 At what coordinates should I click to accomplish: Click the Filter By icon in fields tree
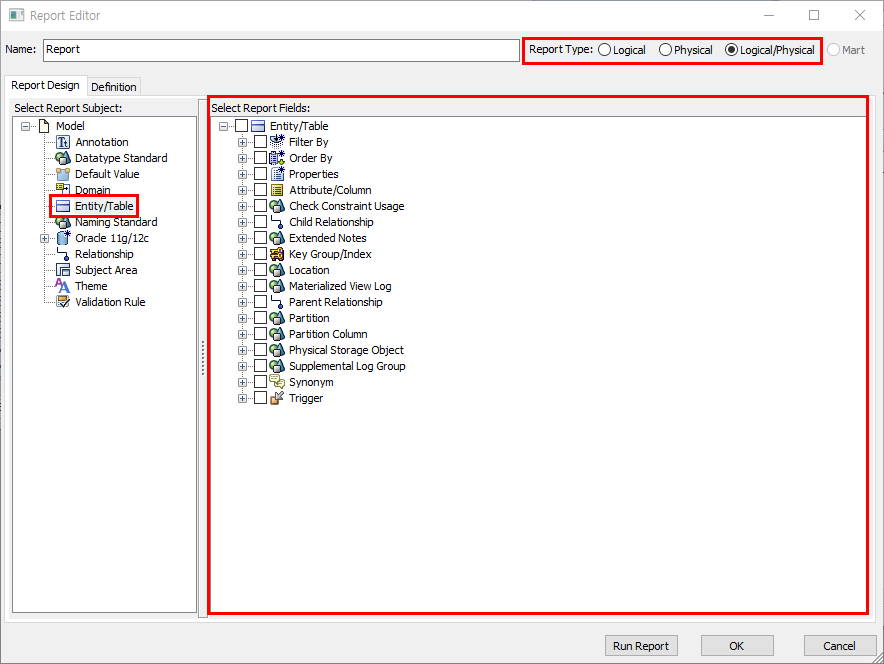coord(277,141)
